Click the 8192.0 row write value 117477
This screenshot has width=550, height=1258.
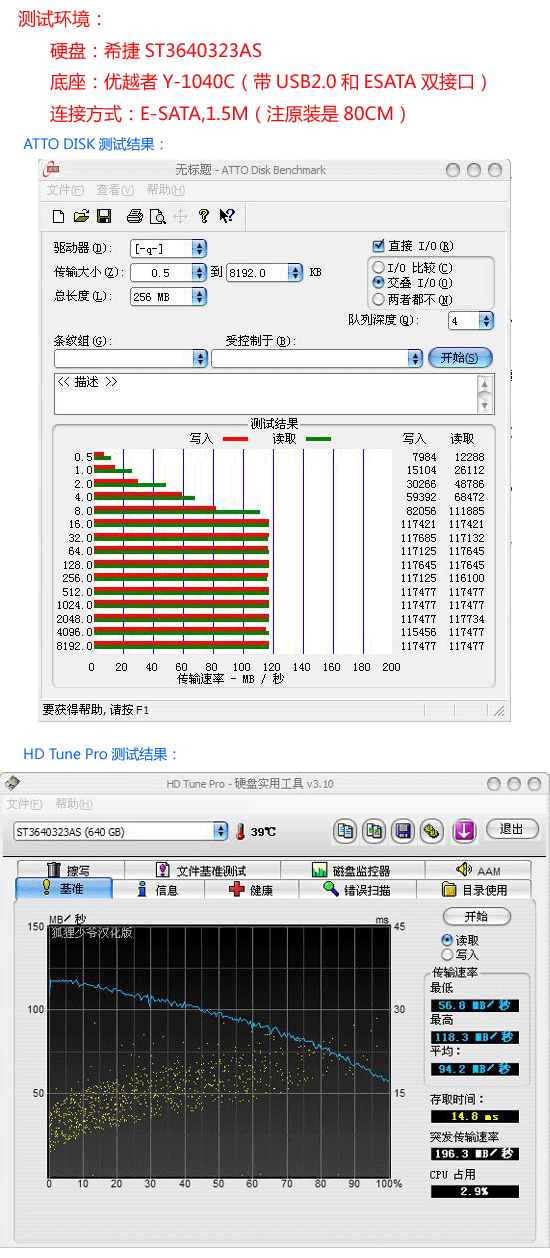pyautogui.click(x=419, y=646)
